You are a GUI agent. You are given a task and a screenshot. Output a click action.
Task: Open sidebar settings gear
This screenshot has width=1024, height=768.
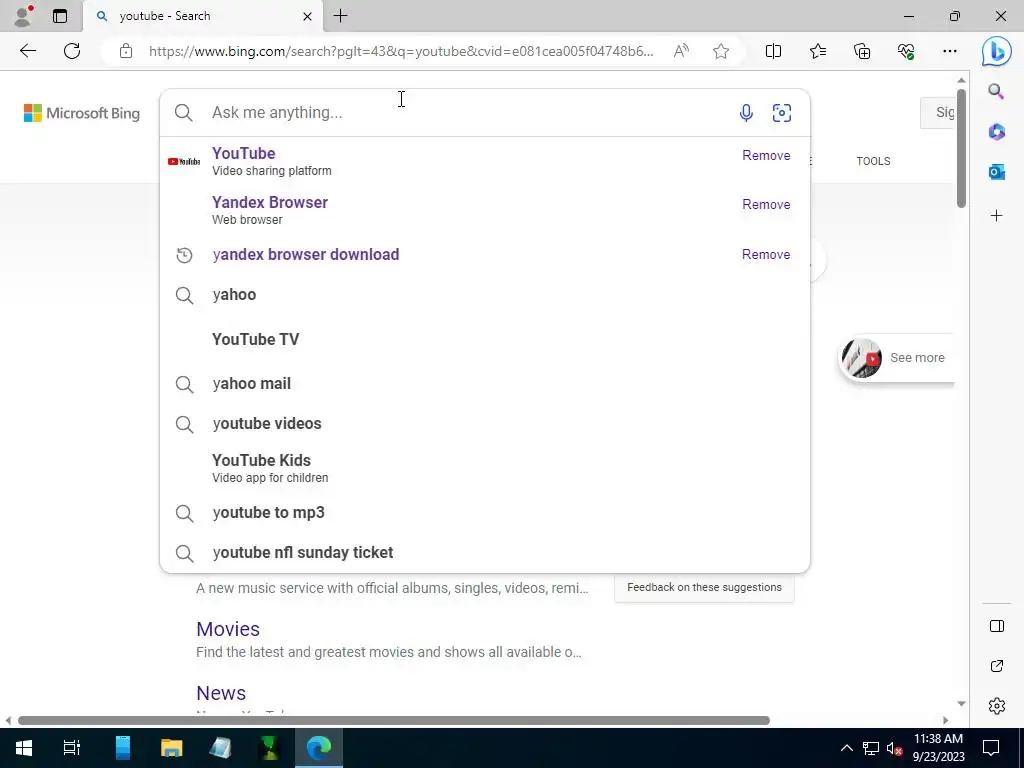click(x=997, y=706)
